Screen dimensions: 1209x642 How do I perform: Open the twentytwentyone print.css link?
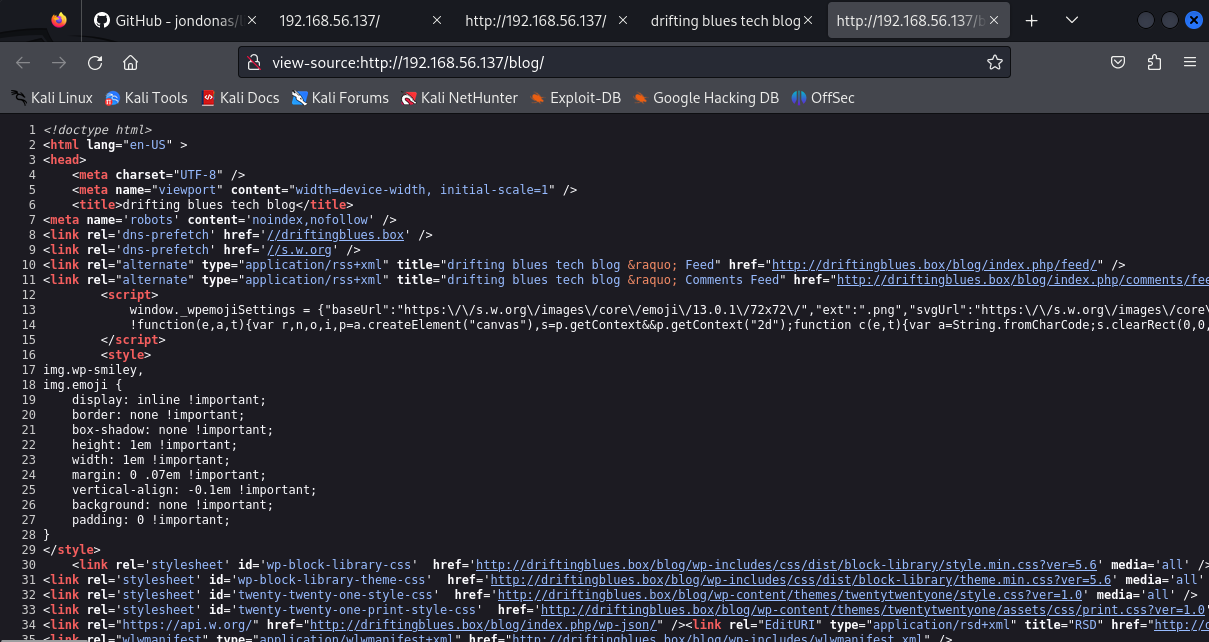tap(875, 610)
